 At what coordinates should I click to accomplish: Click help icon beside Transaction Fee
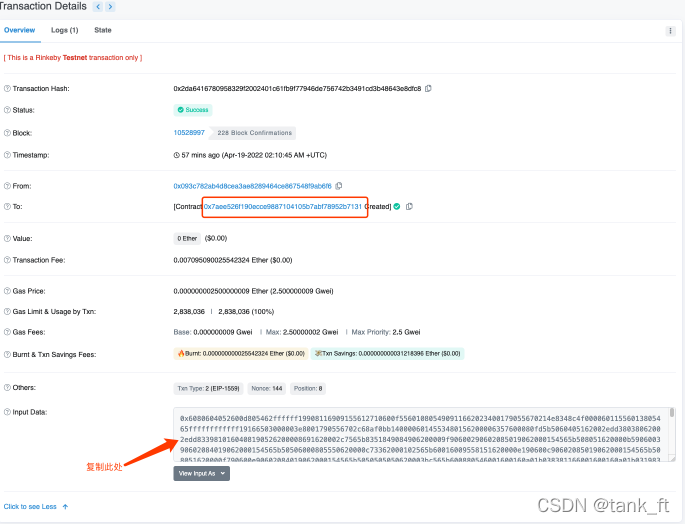pos(7,260)
